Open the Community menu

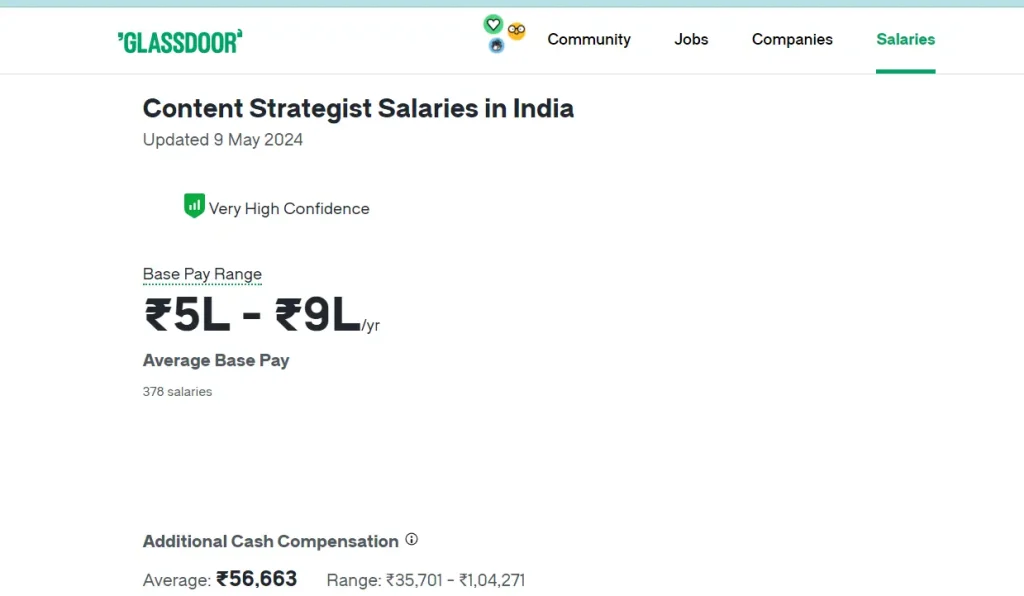click(589, 39)
